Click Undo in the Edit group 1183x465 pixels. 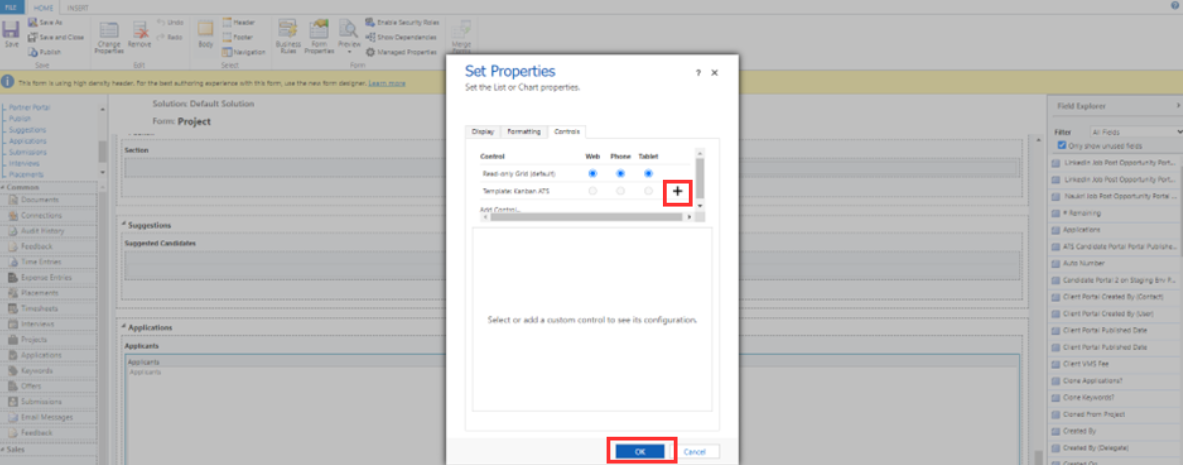170,23
